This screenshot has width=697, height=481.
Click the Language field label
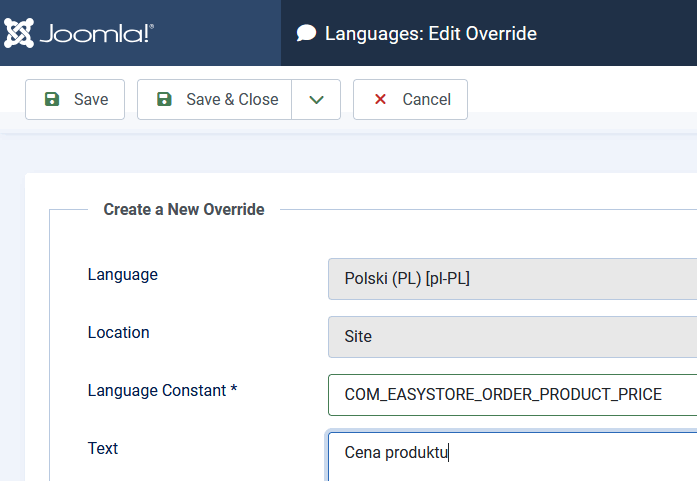[122, 275]
